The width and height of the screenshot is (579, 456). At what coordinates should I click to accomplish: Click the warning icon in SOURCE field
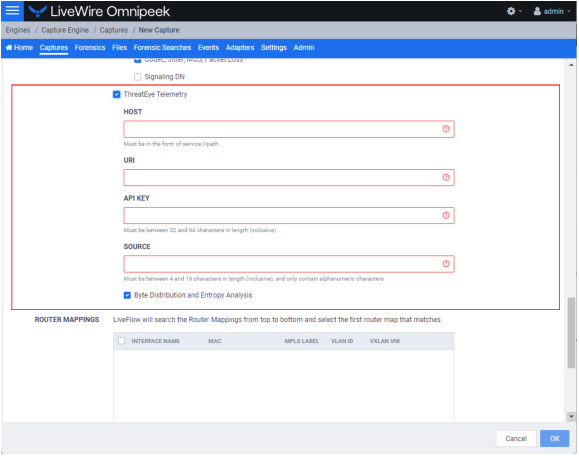click(446, 264)
